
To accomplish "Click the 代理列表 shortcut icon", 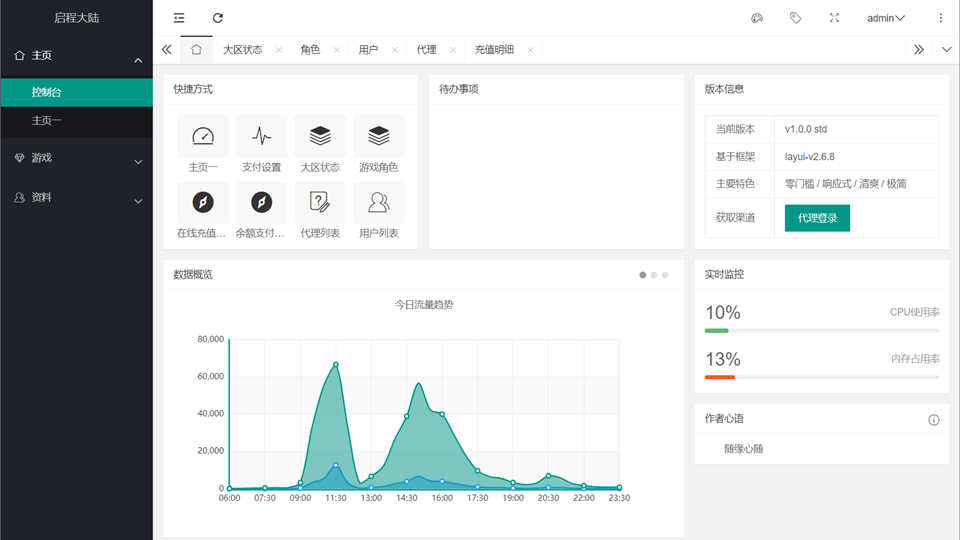I will click(x=320, y=203).
